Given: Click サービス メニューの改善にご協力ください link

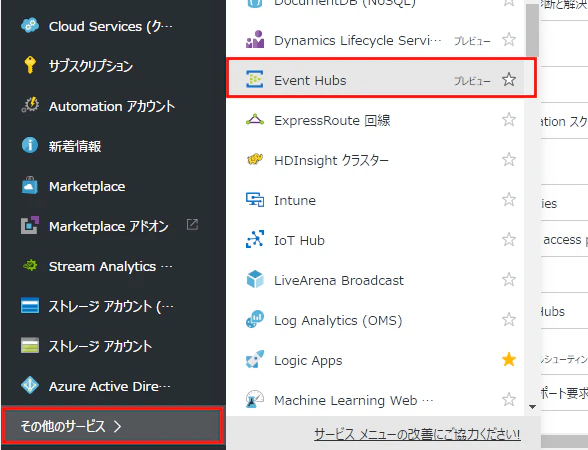Looking at the screenshot, I should (x=417, y=434).
